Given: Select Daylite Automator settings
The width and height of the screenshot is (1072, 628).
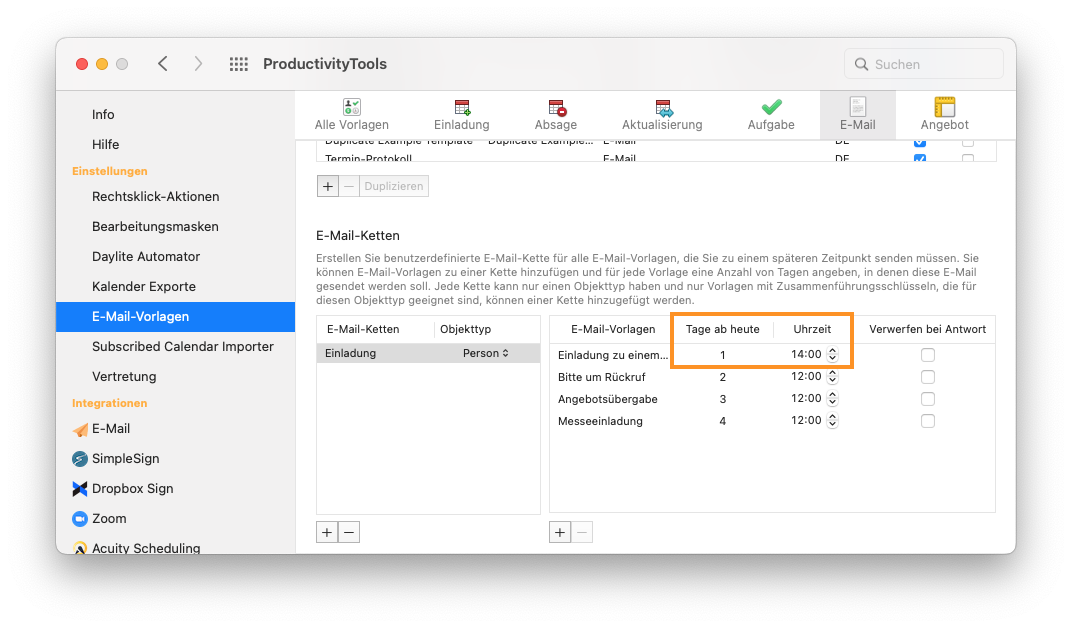Looking at the screenshot, I should (146, 257).
